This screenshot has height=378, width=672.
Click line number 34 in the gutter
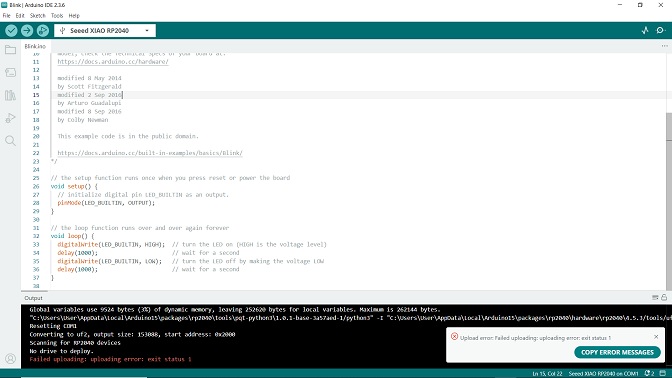[36, 253]
